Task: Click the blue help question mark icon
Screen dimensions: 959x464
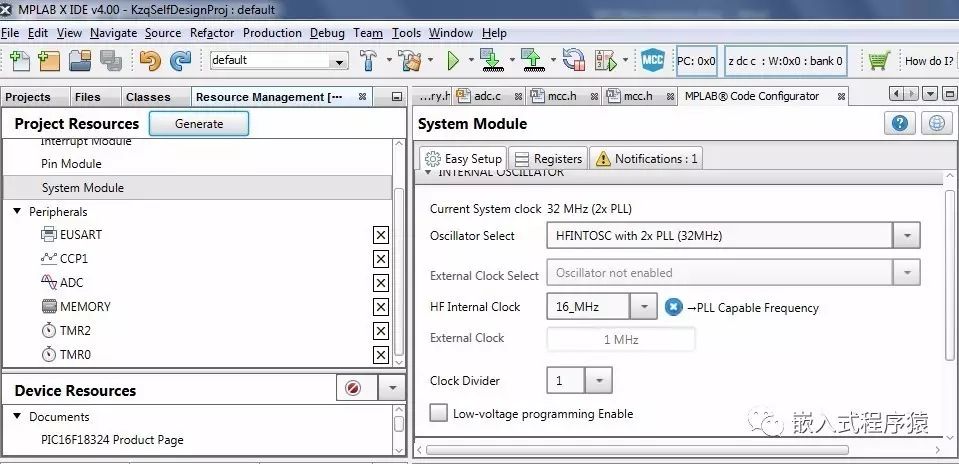Action: pos(899,123)
